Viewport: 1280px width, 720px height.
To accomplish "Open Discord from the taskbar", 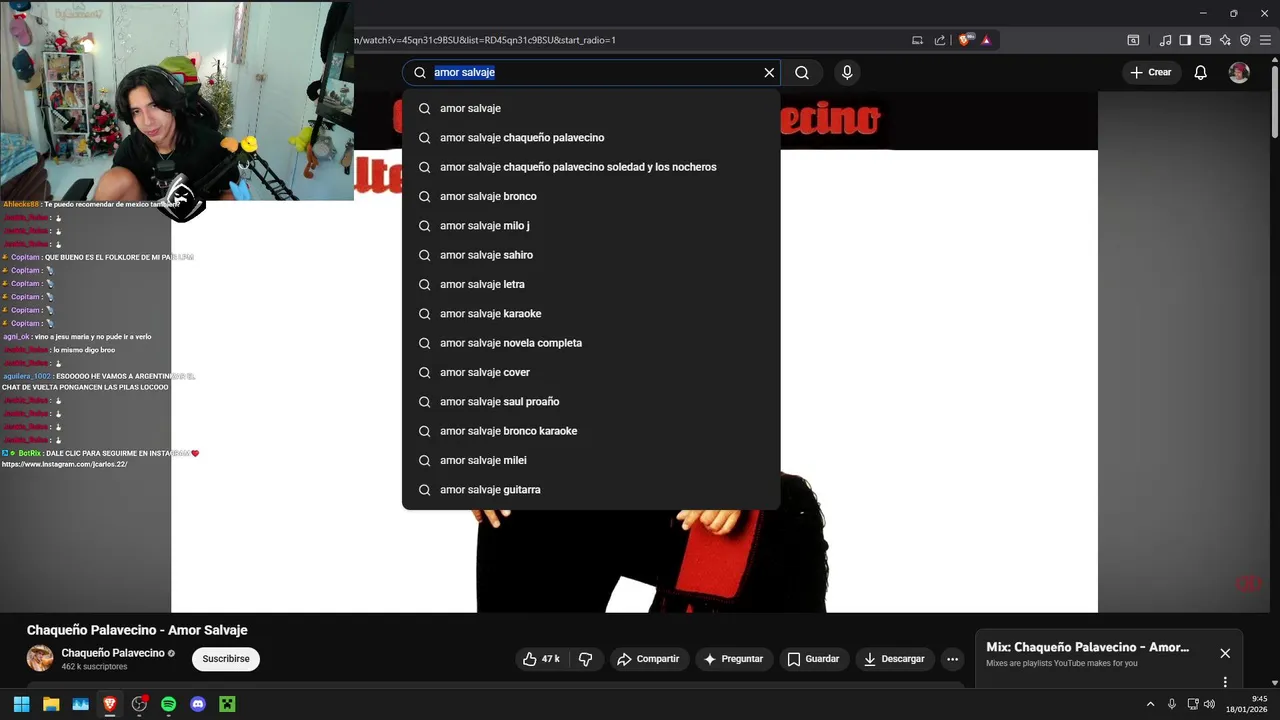I will 198,704.
